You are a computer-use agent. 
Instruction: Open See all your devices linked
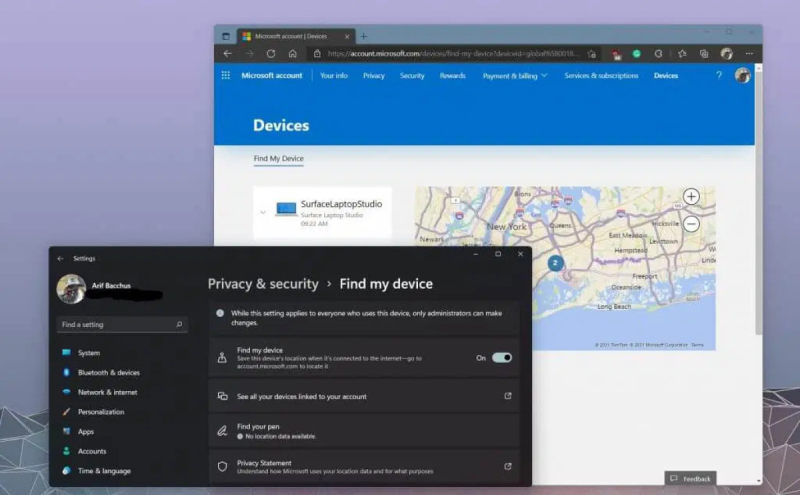(364, 396)
